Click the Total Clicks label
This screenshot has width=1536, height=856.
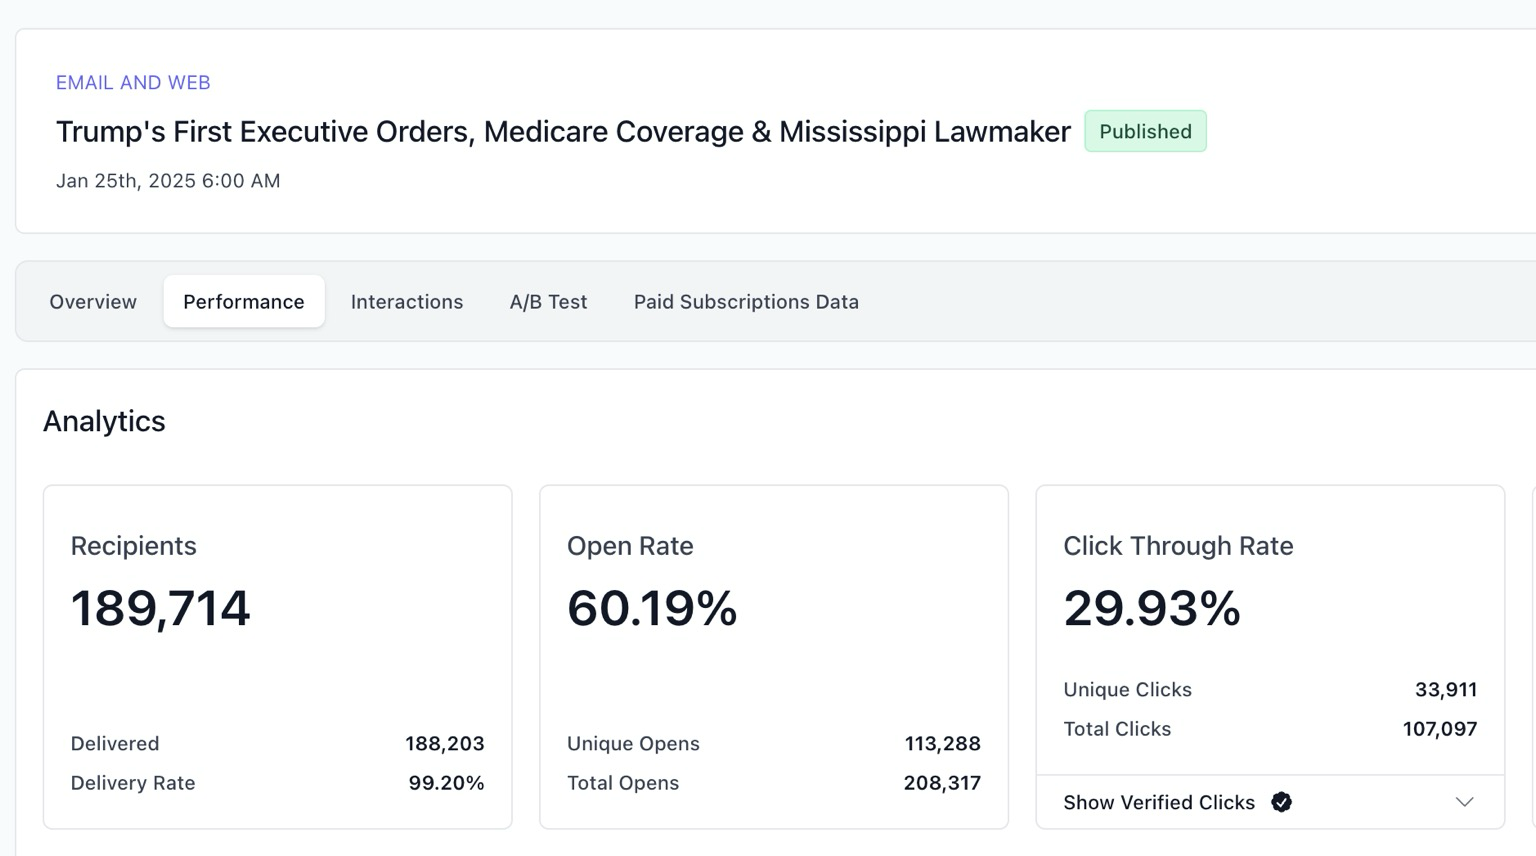[1117, 729]
